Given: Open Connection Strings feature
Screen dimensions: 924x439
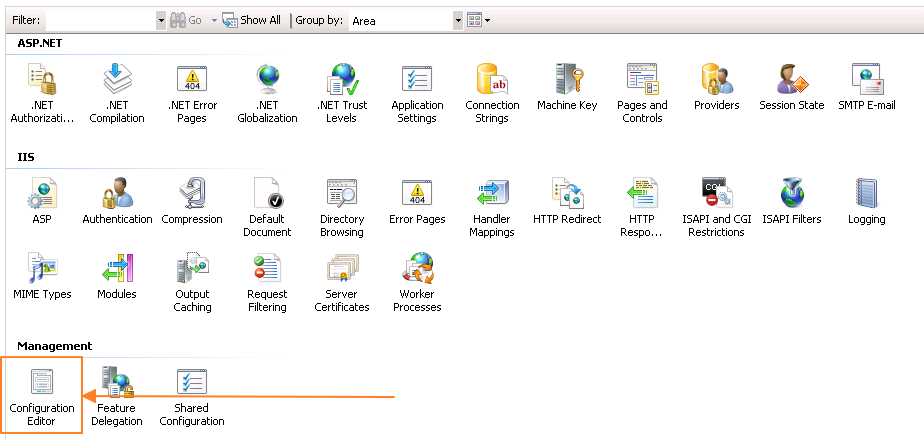Looking at the screenshot, I should coord(492,93).
